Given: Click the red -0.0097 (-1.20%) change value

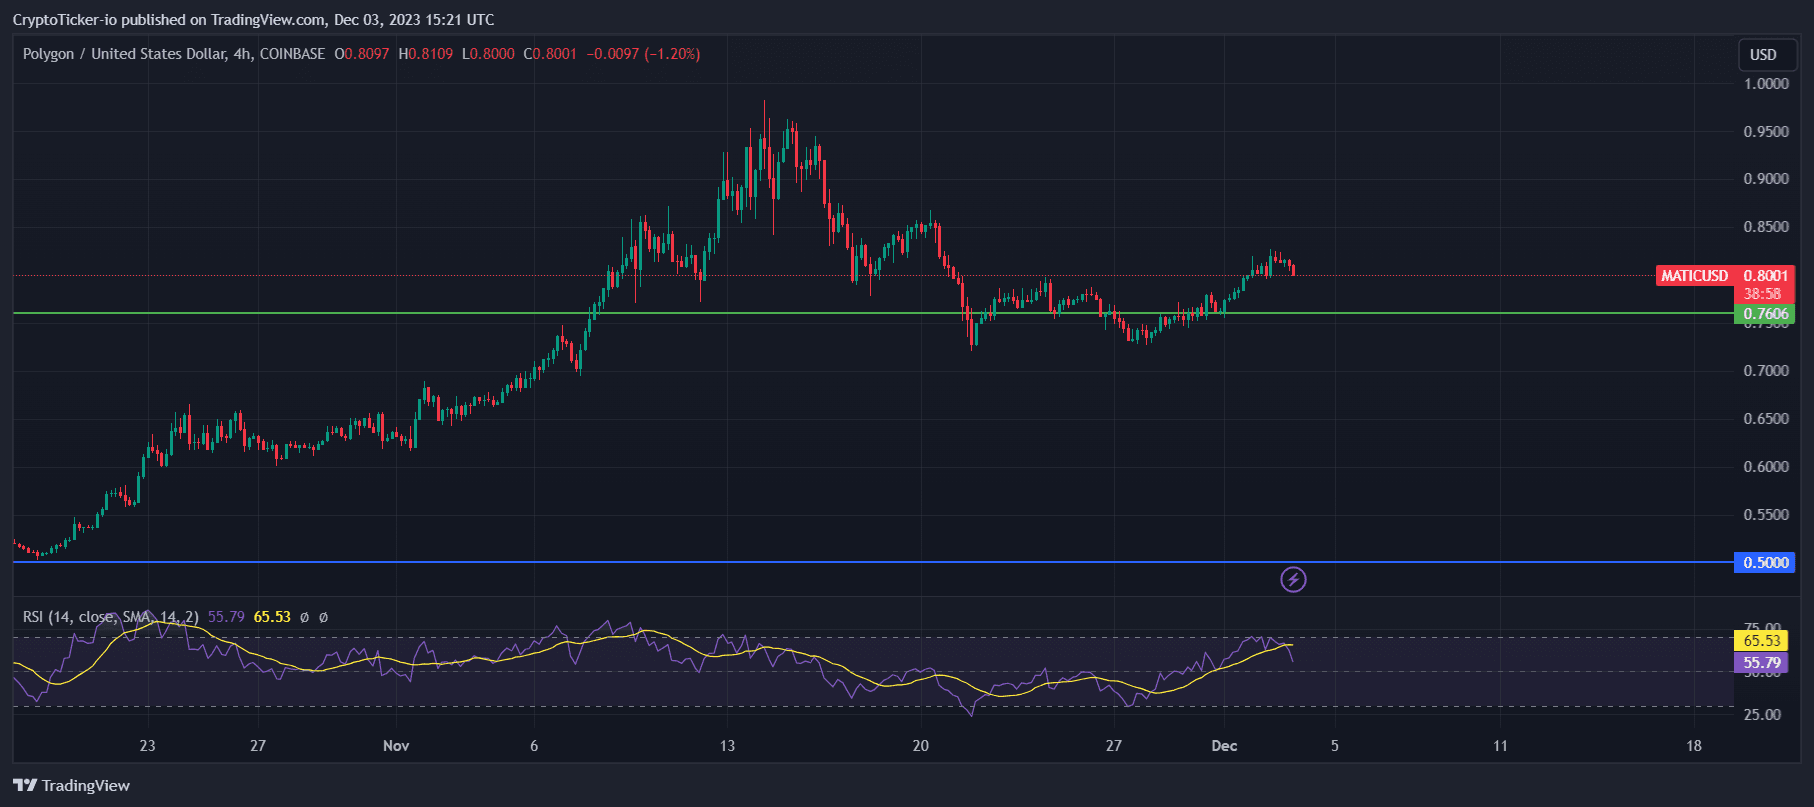Looking at the screenshot, I should click(x=643, y=54).
